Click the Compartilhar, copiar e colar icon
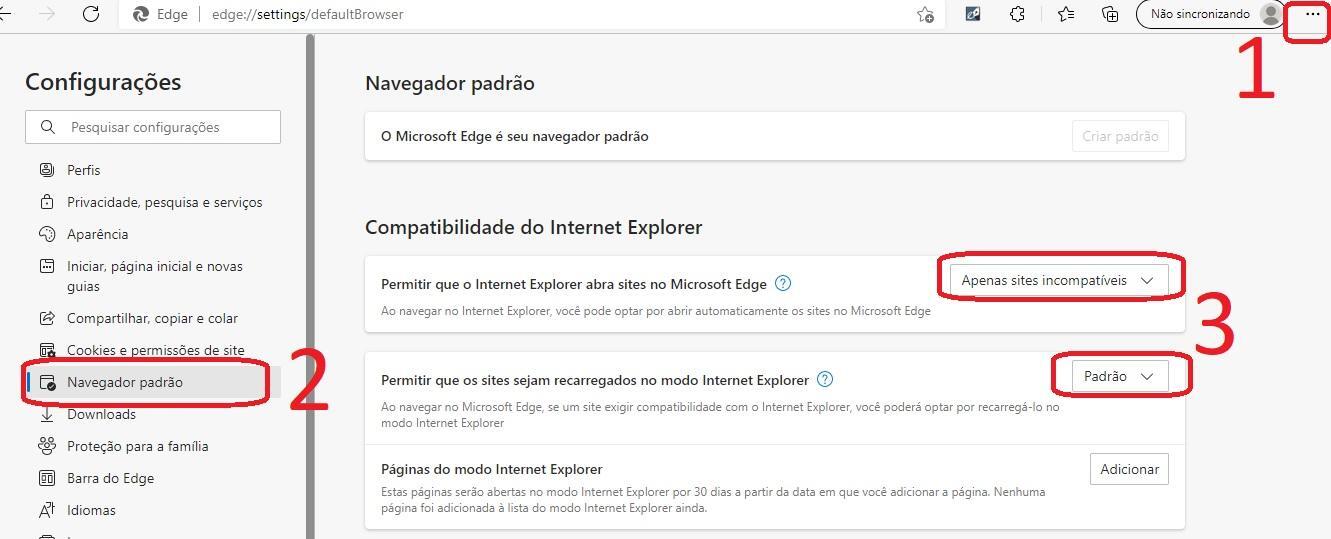Viewport: 1331px width, 539px height. 46,318
